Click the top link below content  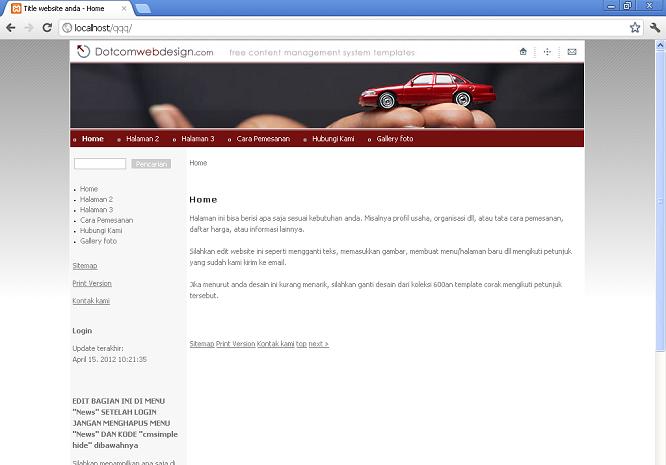coord(301,344)
